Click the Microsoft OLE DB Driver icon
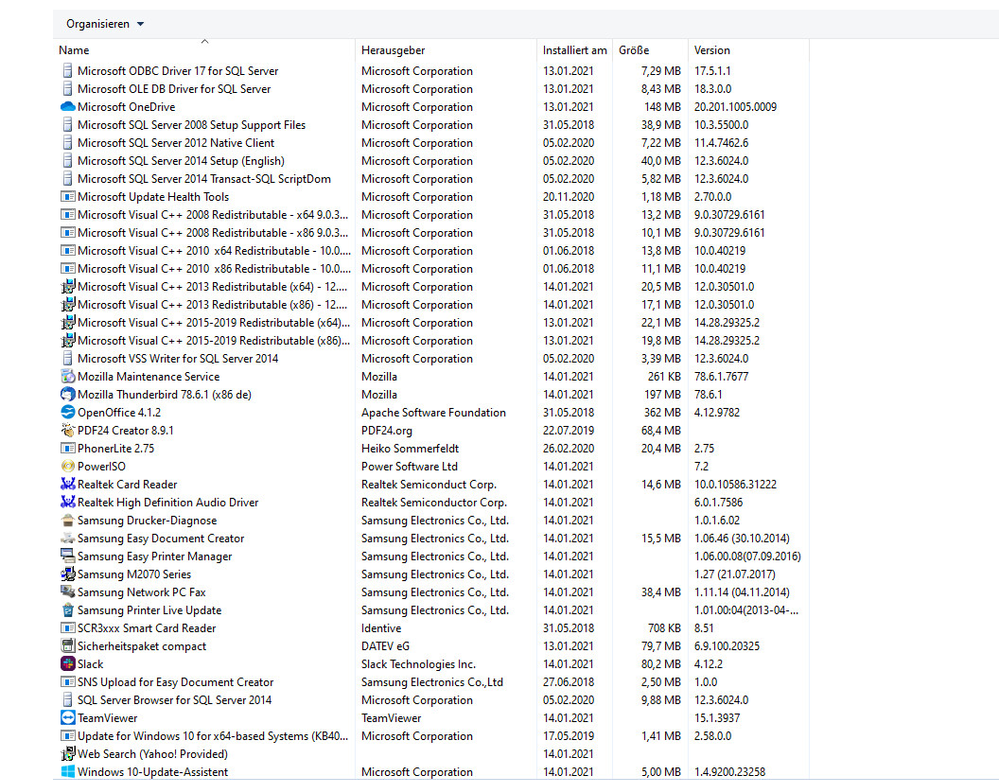Viewport: 999px width, 780px height. 68,89
